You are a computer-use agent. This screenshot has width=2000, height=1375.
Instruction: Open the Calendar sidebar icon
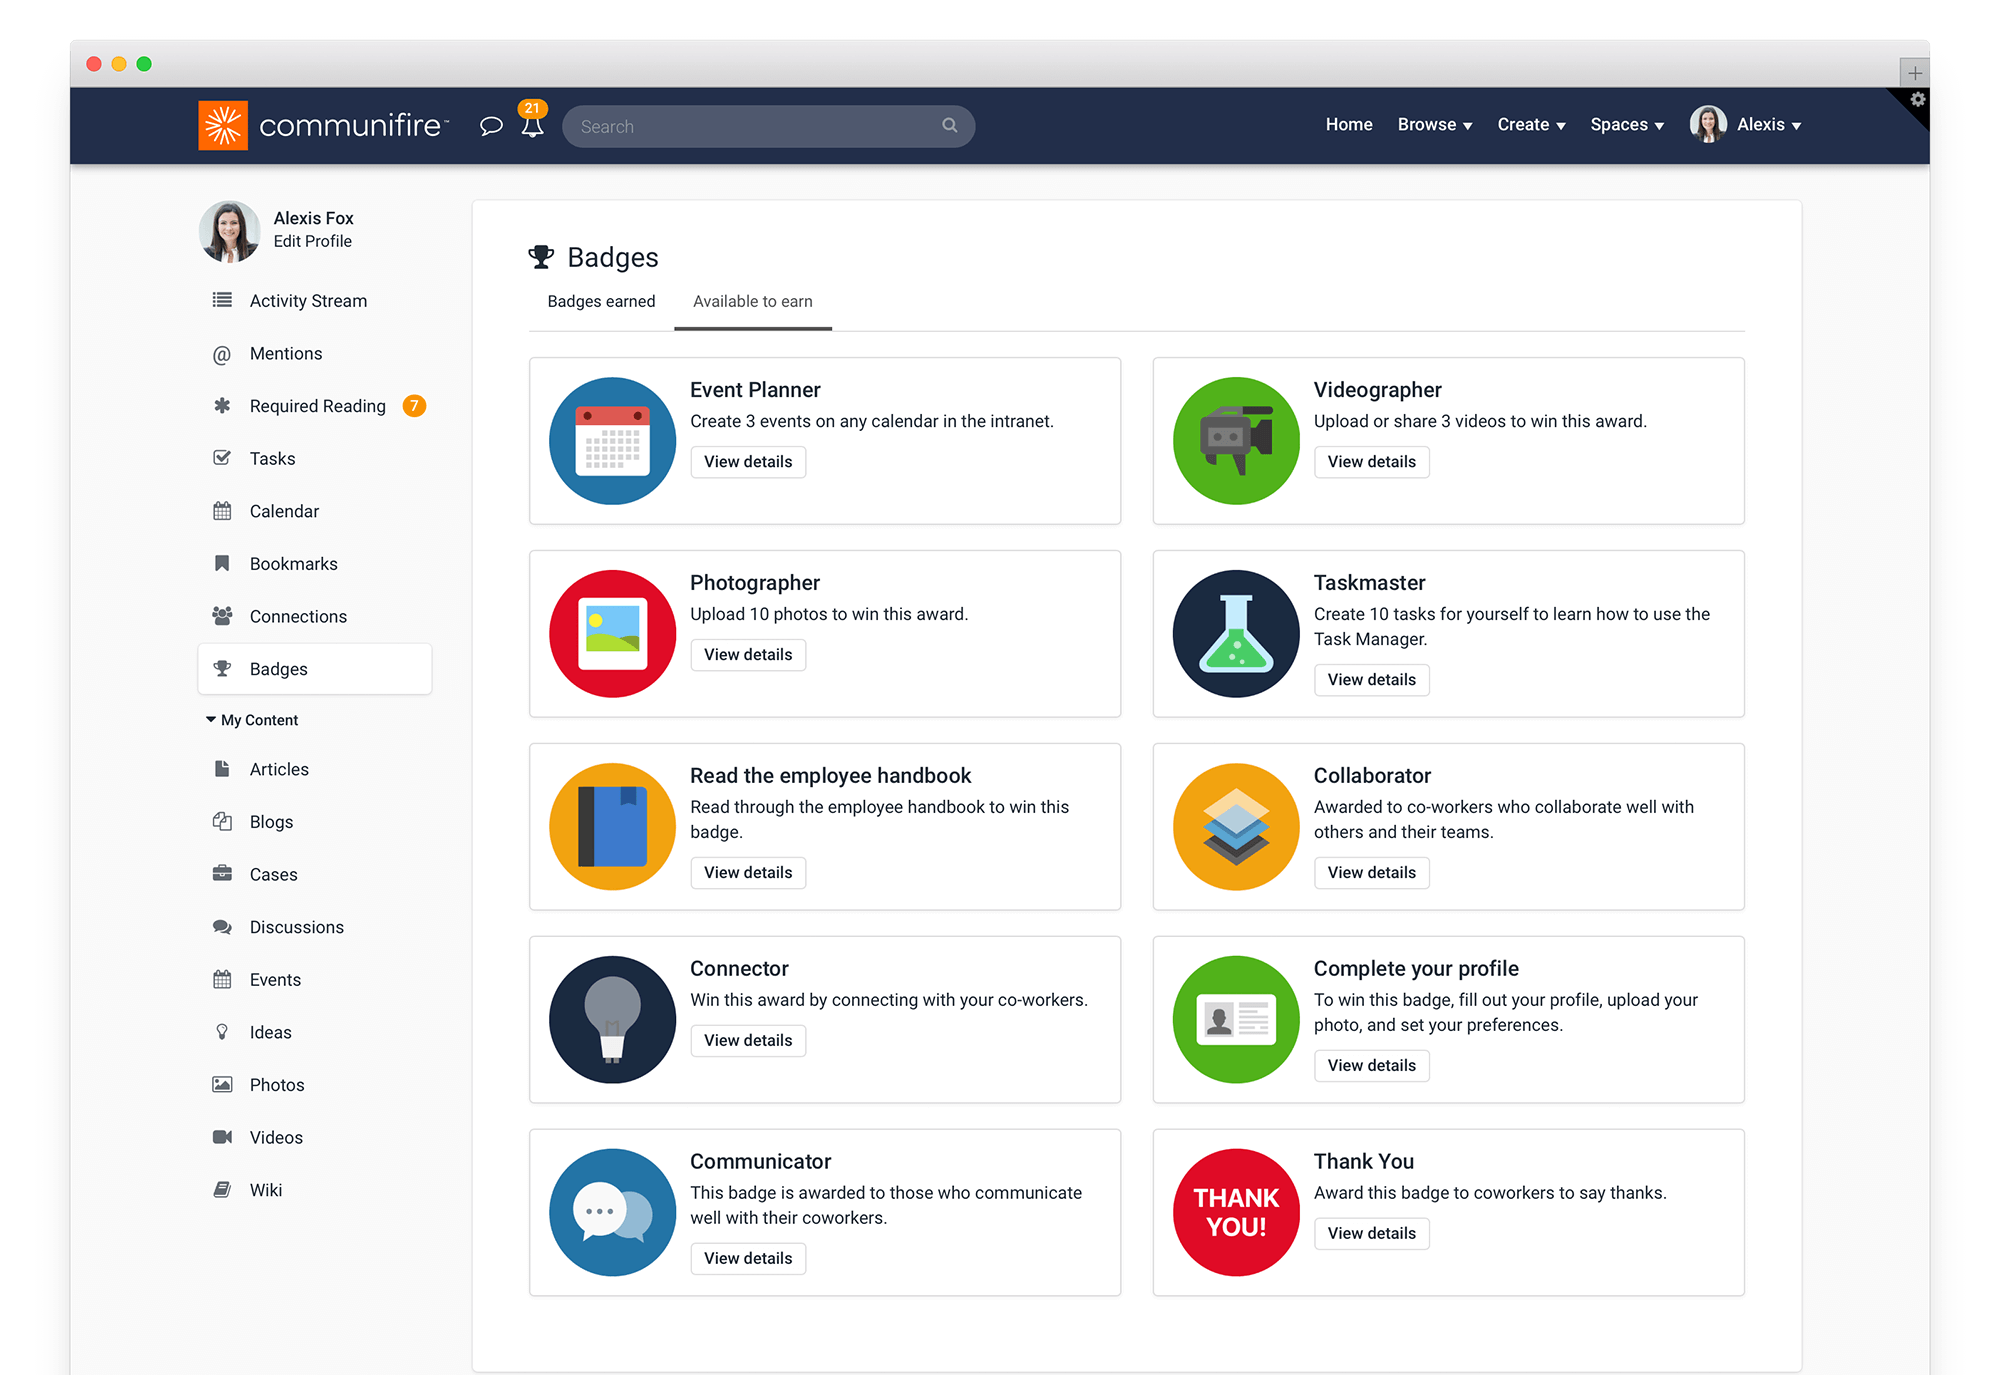[x=223, y=511]
